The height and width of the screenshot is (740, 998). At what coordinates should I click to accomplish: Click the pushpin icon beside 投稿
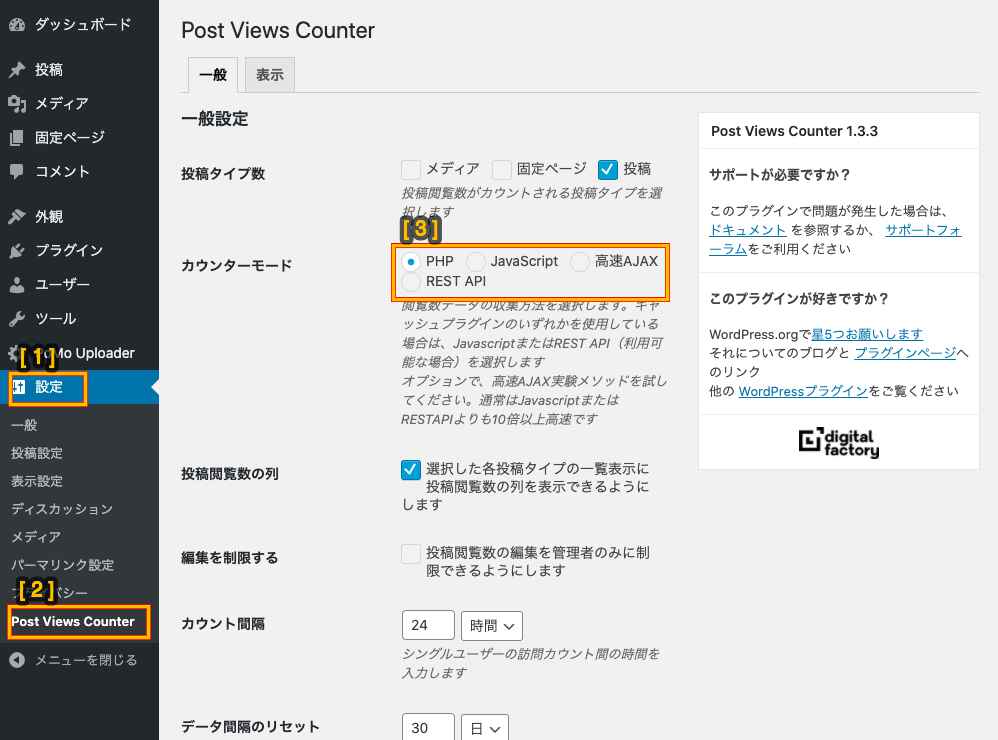17,69
